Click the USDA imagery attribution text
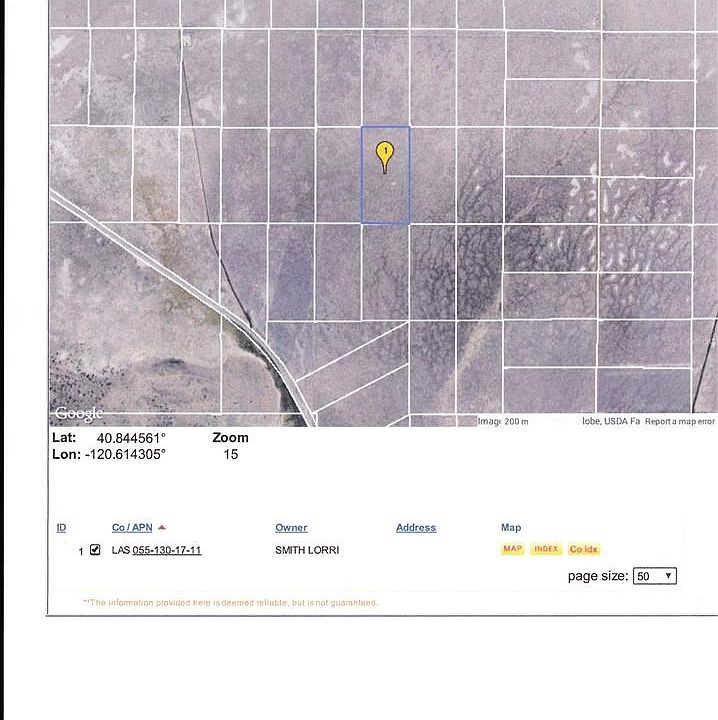 [610, 422]
